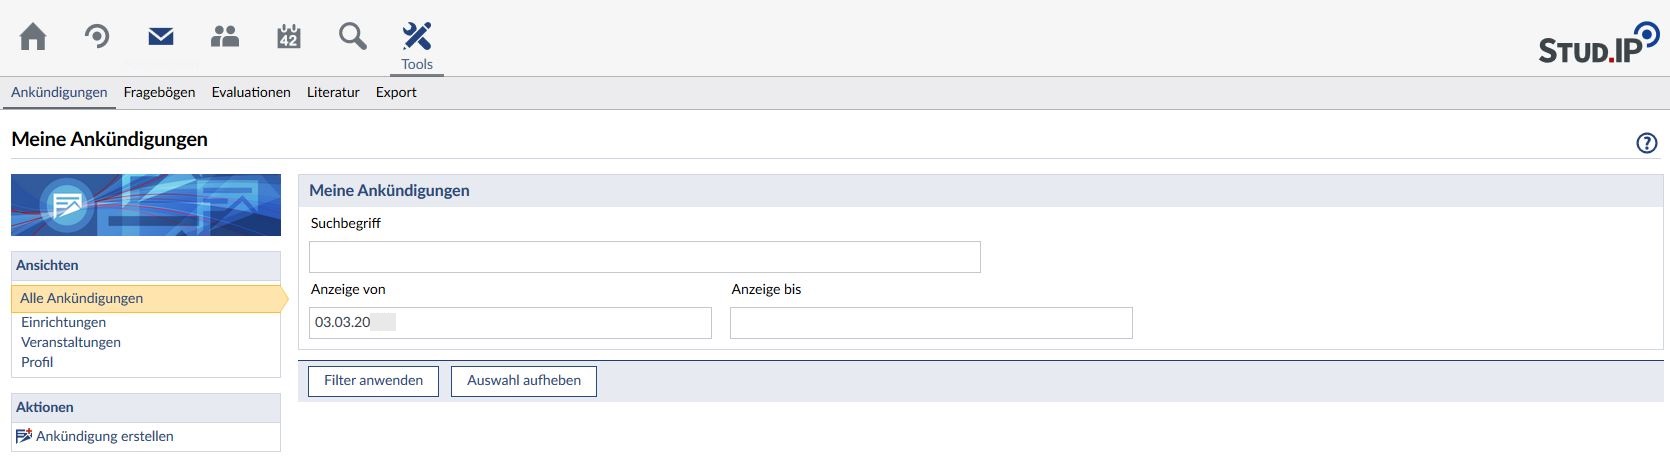Open the Export tab
This screenshot has height=460, width=1670.
(396, 92)
